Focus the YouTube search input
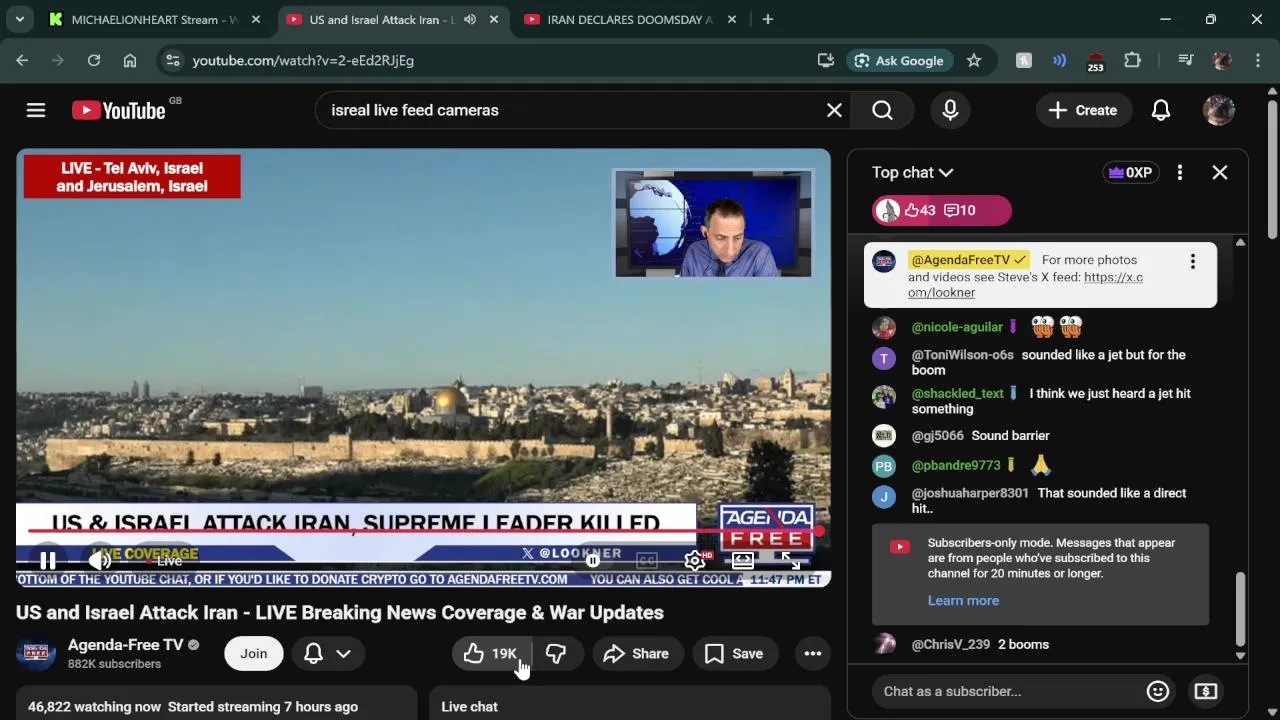Screen dimensions: 1280x720 coord(570,110)
